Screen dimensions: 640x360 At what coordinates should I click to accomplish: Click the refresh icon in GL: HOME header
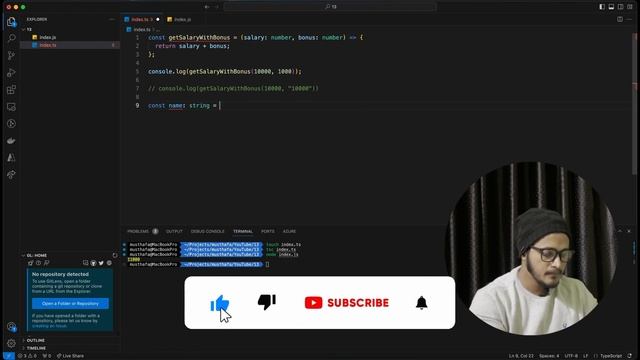115,256
